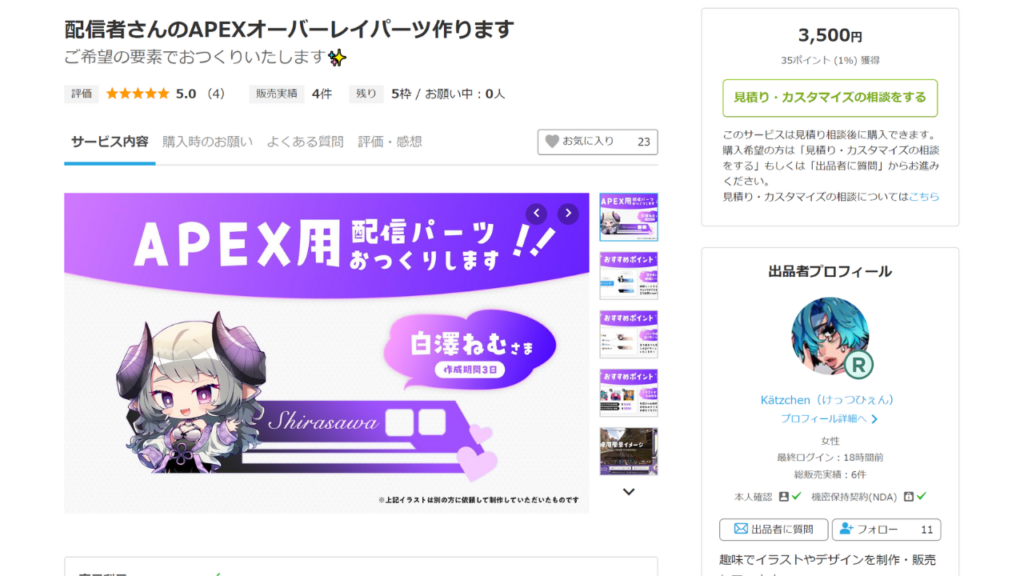1024x576 pixels.
Task: Click the 最終ログイン：18時間前 text
Action: 829,457
